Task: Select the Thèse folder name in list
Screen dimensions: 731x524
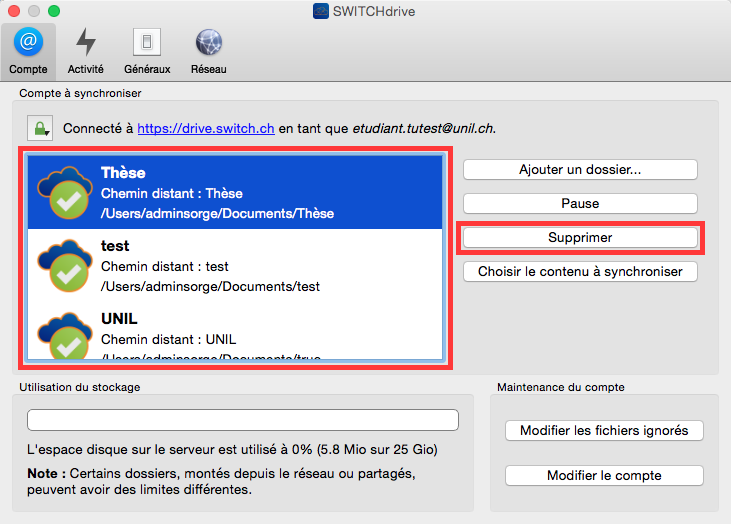Action: (x=123, y=173)
